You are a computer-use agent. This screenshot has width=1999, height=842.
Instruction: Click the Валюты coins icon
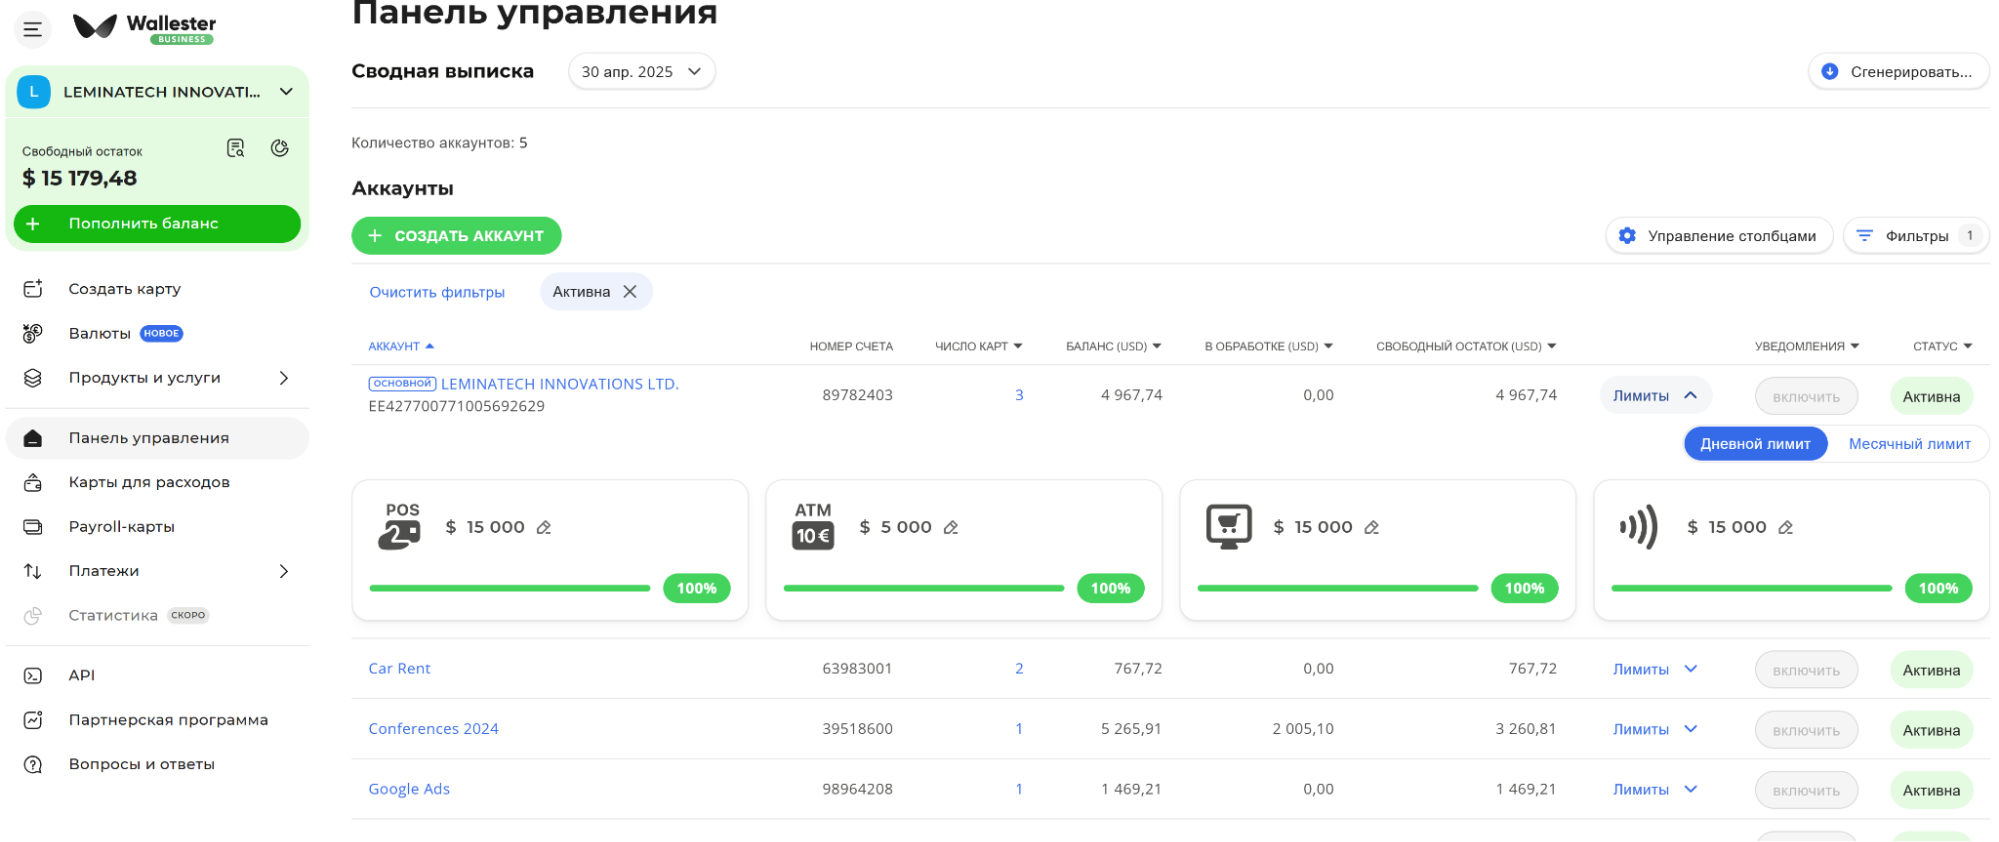tap(33, 333)
